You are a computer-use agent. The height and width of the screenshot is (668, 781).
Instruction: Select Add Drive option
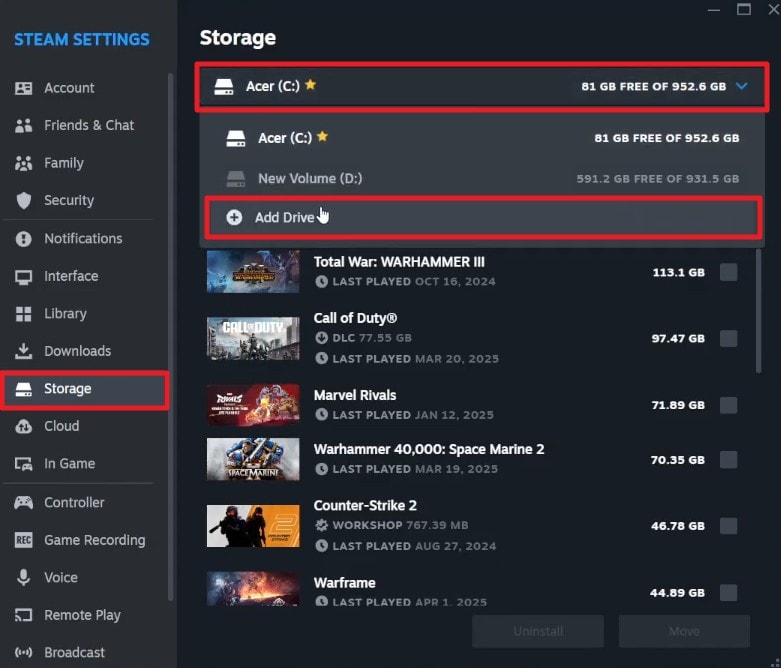[x=482, y=217]
